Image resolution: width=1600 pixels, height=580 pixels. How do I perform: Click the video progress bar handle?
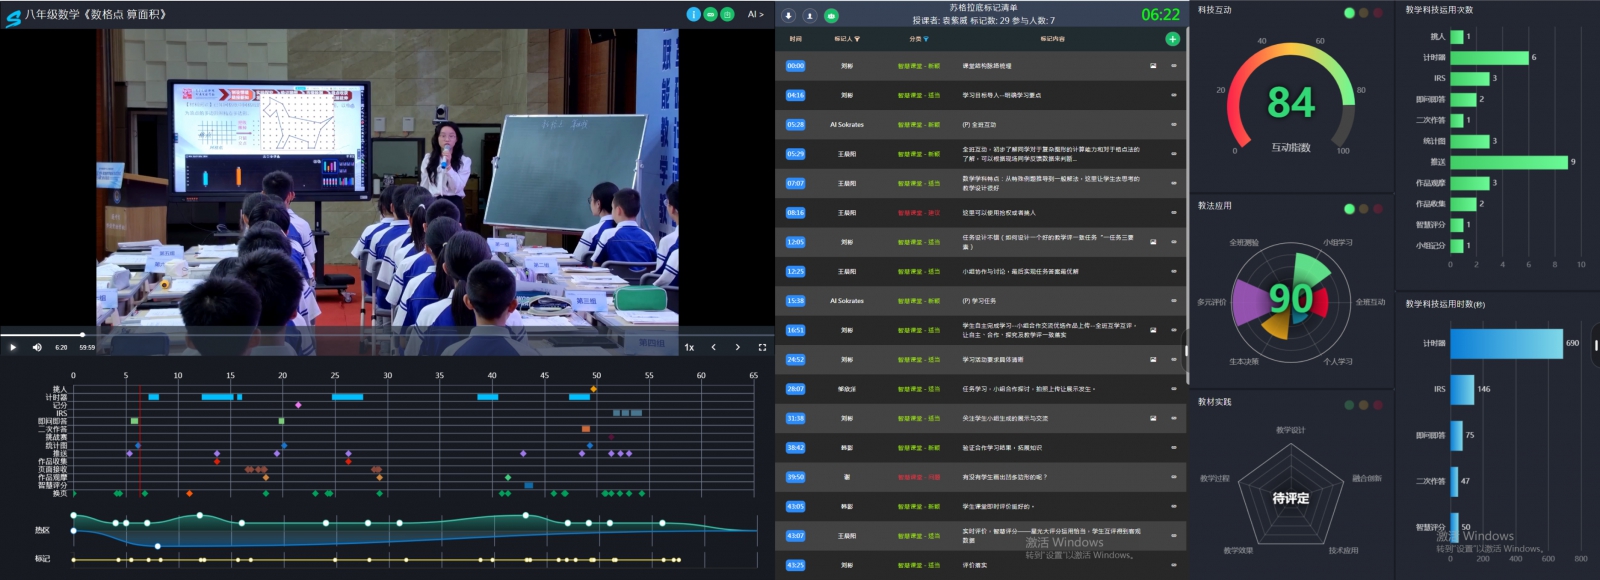[x=82, y=334]
